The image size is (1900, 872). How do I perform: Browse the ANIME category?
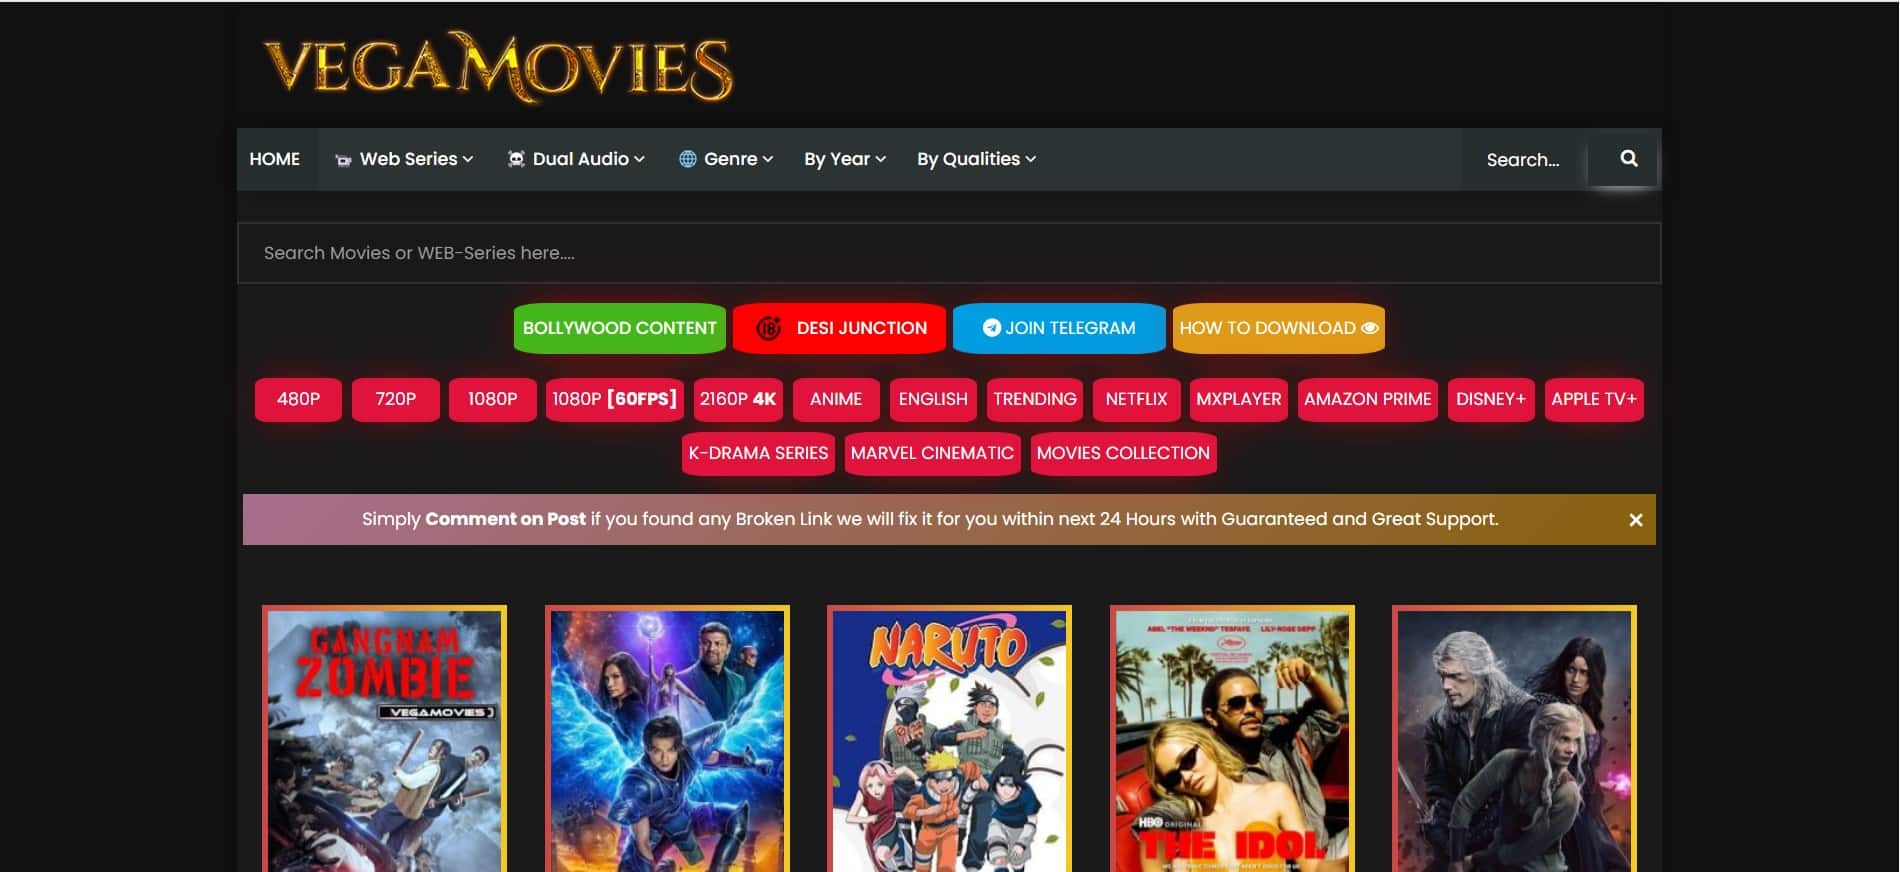coord(836,399)
